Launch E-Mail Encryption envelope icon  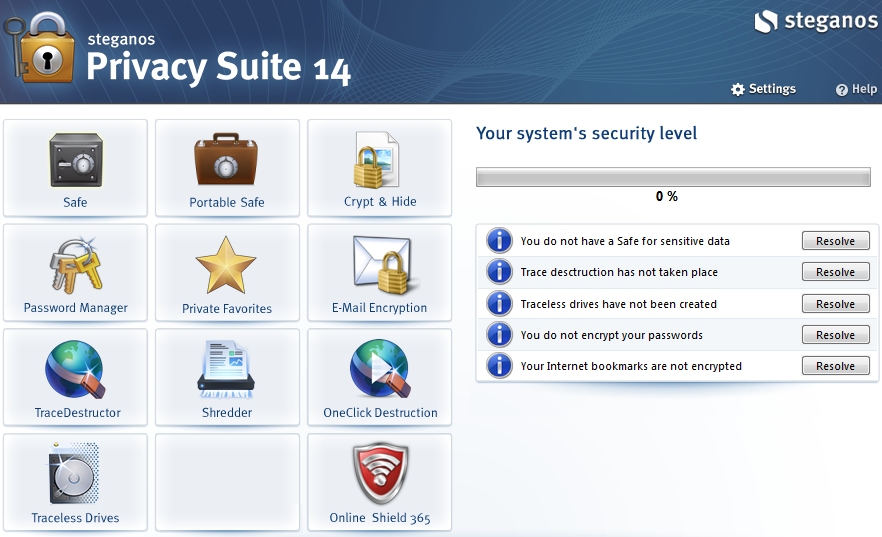384,265
